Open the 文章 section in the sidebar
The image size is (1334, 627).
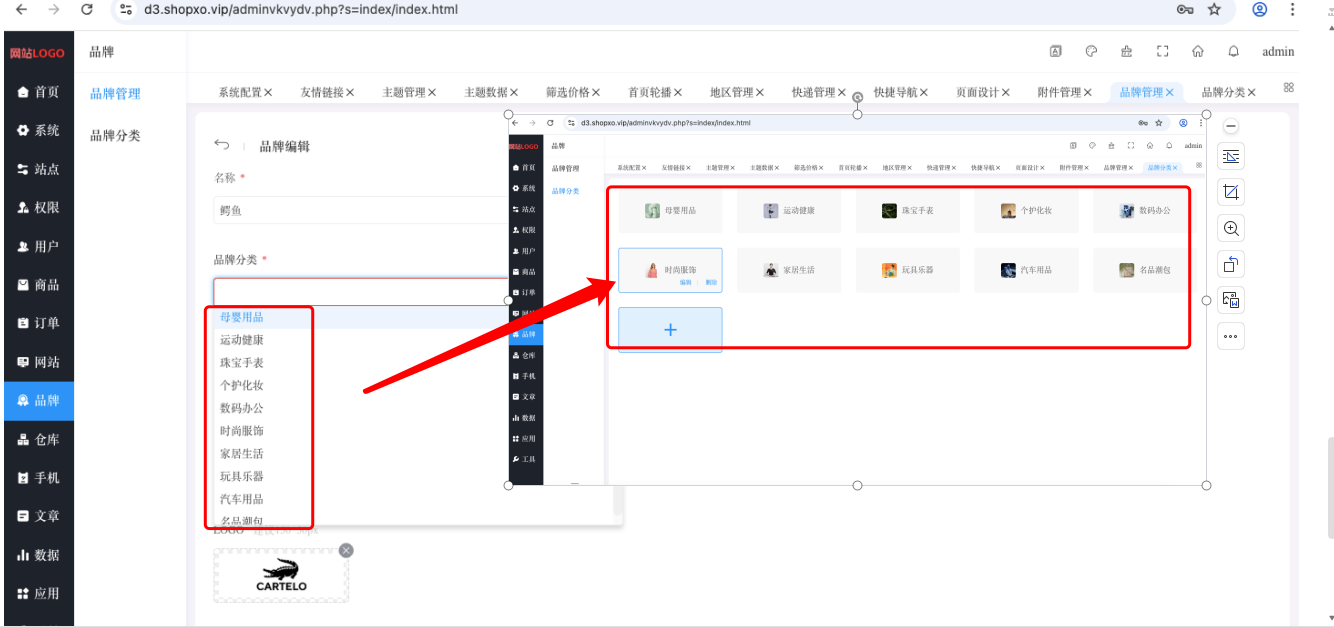pos(37,516)
